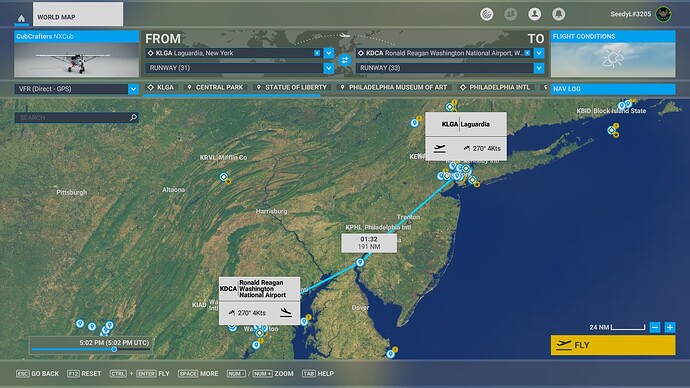Open the profile person icon

535,14
